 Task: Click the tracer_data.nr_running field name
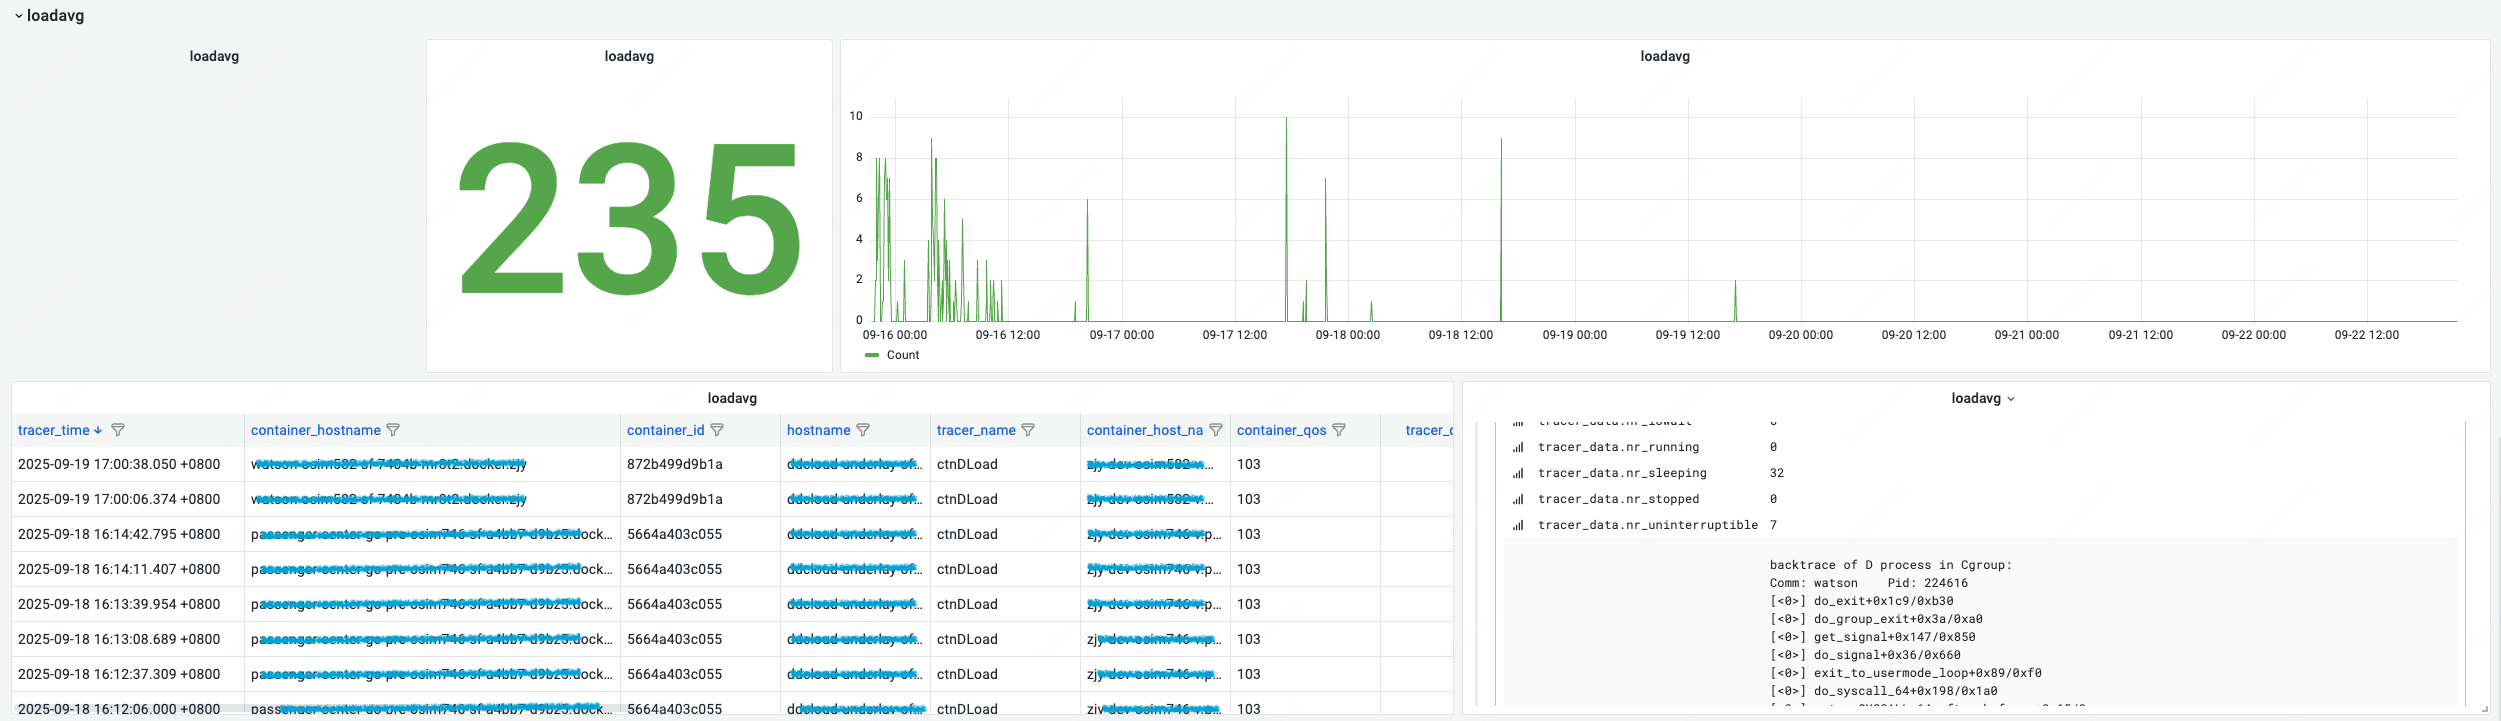point(1618,447)
